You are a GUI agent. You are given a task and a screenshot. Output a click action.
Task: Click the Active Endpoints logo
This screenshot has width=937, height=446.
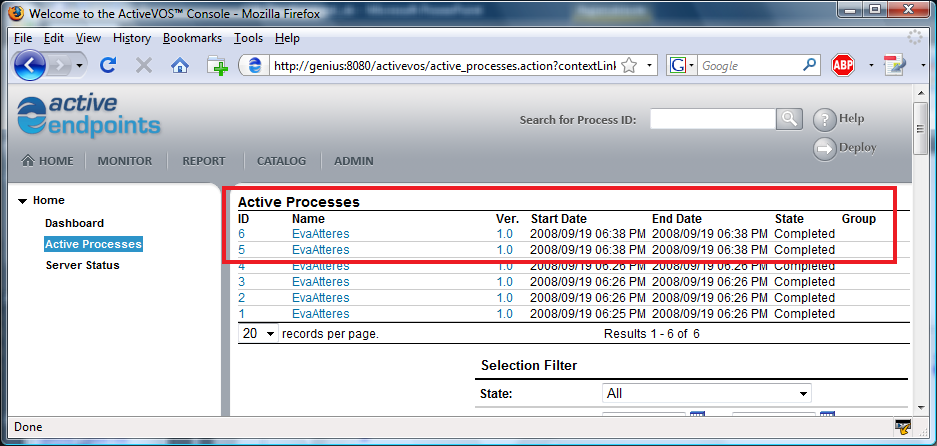tap(89, 116)
